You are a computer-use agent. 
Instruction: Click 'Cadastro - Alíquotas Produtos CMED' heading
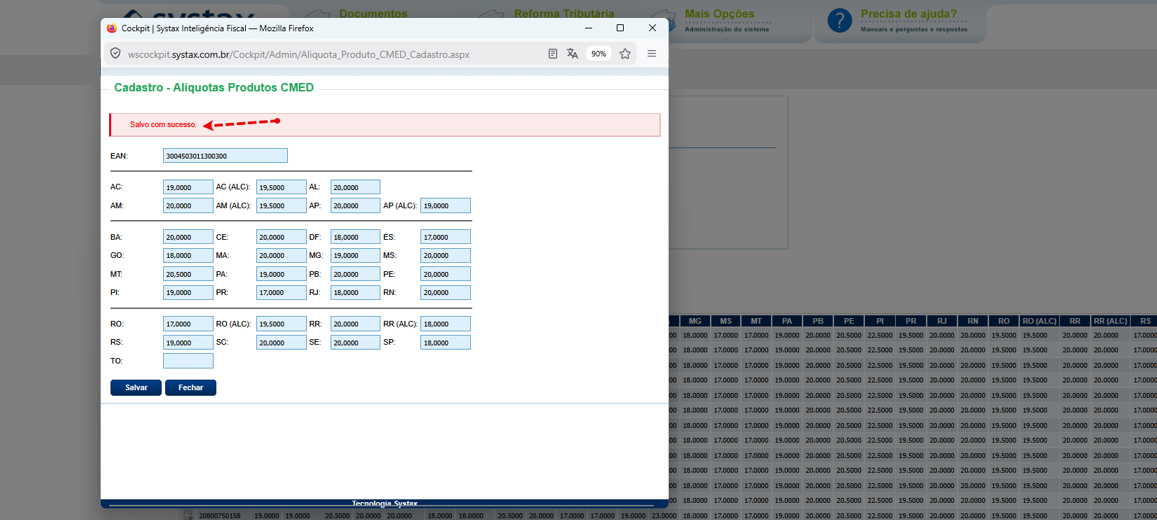(214, 88)
